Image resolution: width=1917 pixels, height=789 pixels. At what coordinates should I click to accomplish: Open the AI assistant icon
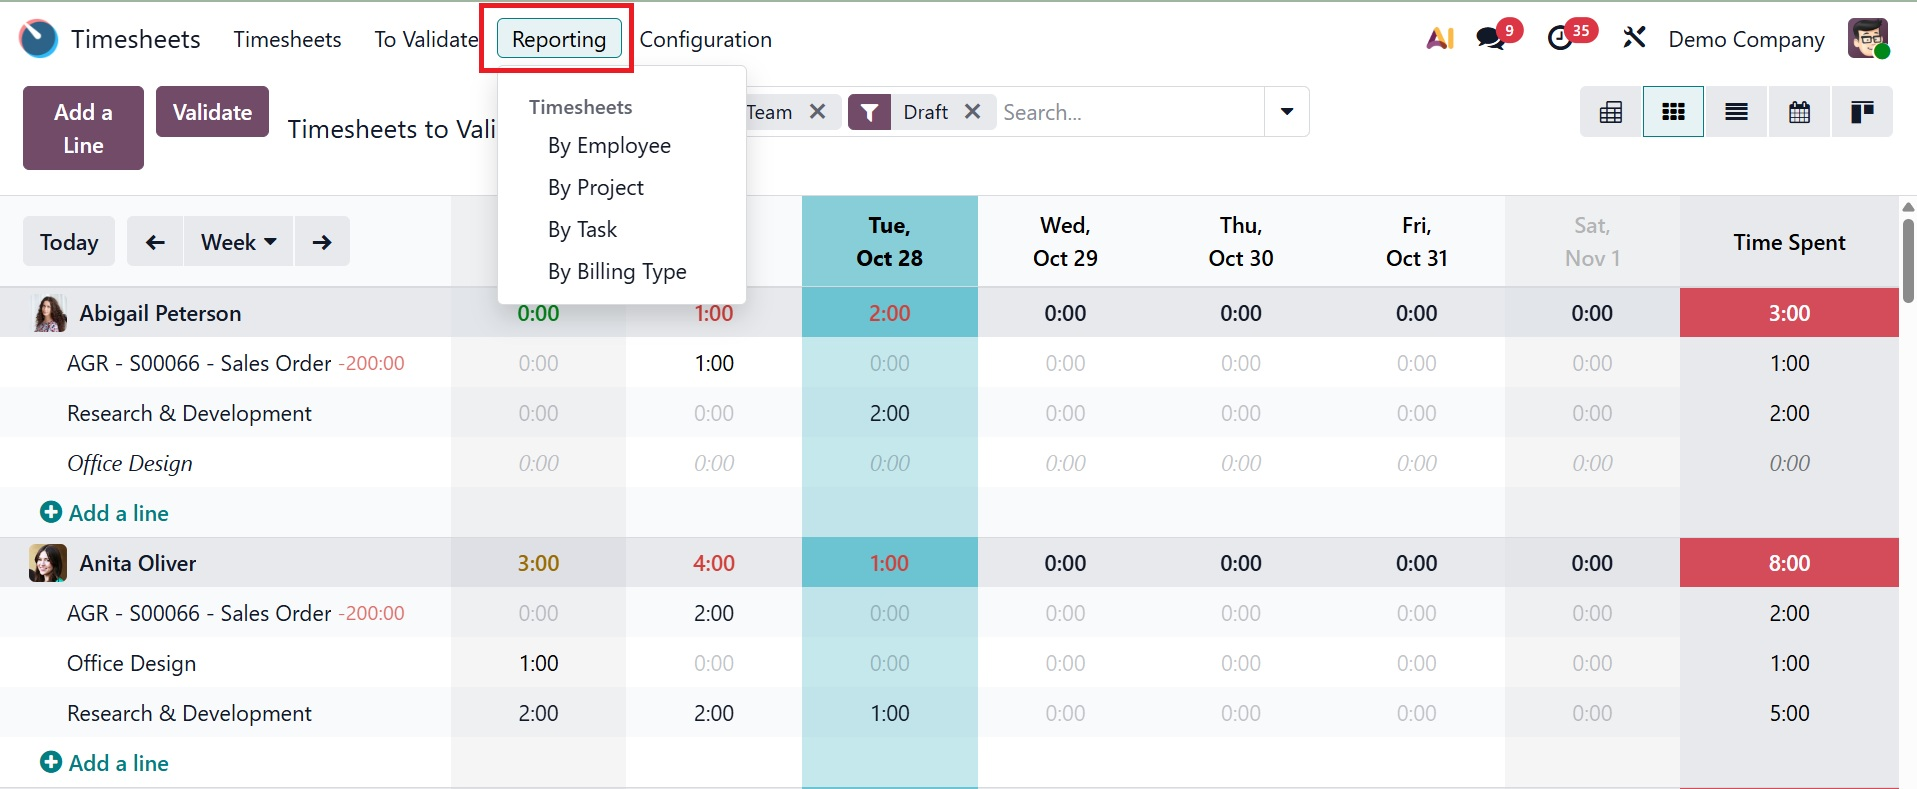[x=1440, y=39]
